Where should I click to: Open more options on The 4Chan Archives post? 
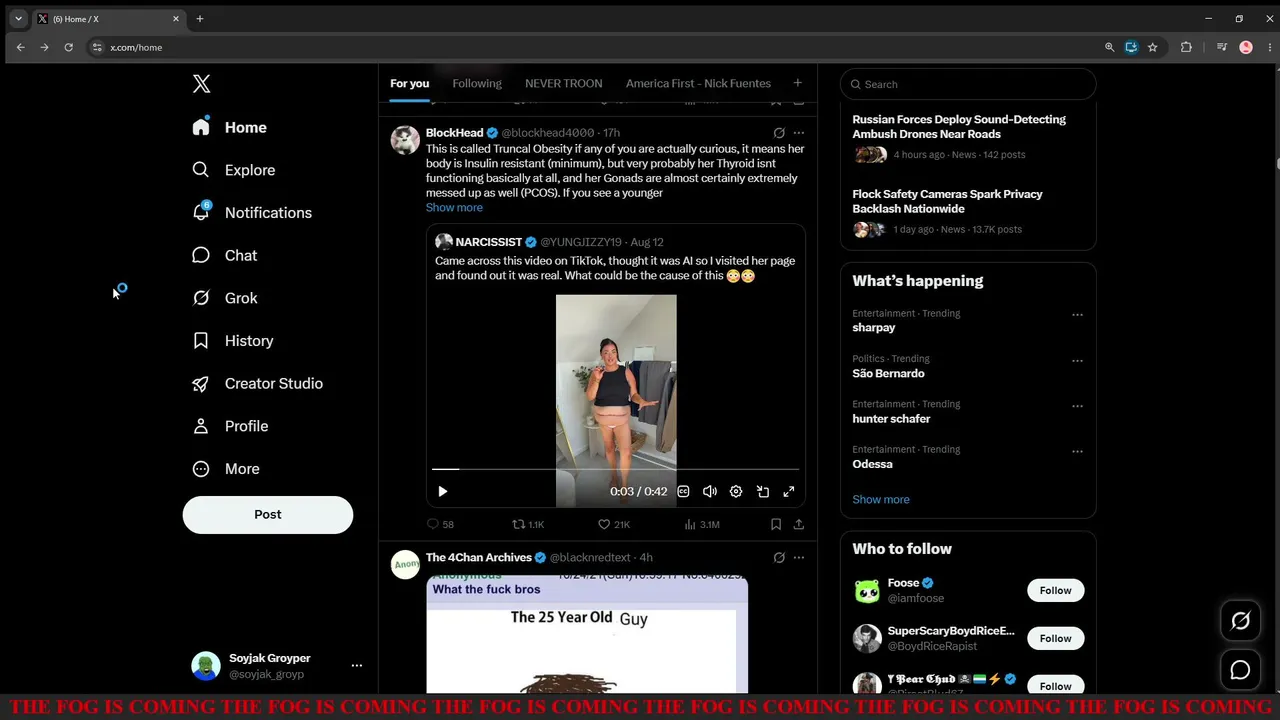tap(798, 557)
